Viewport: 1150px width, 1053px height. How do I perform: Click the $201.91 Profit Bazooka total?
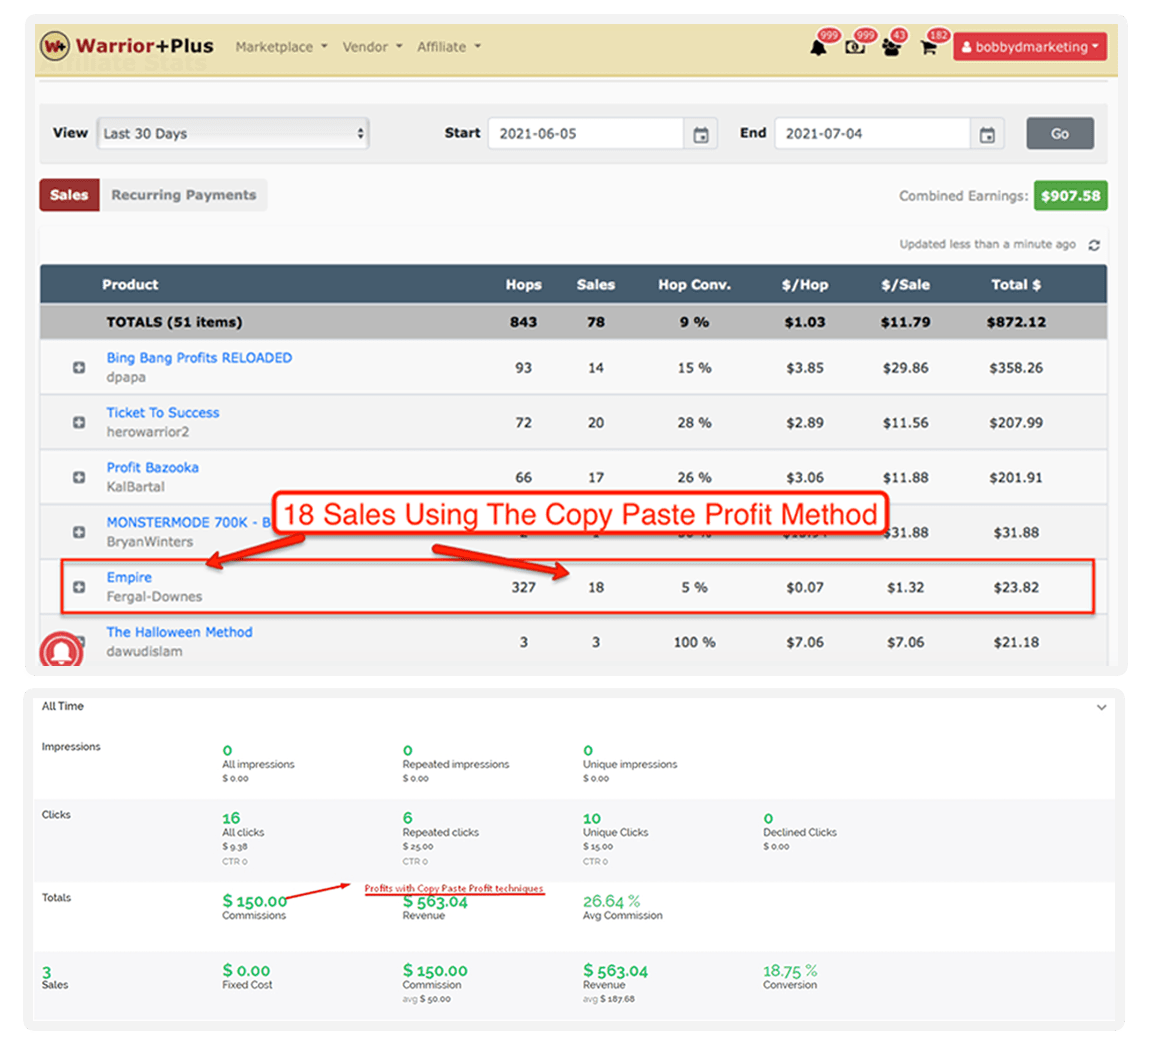click(1017, 477)
